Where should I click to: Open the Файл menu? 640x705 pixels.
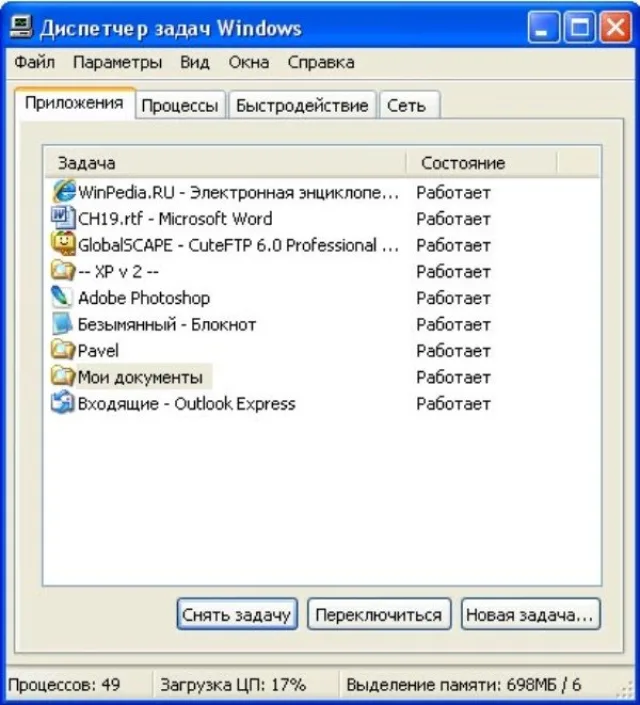tap(35, 62)
